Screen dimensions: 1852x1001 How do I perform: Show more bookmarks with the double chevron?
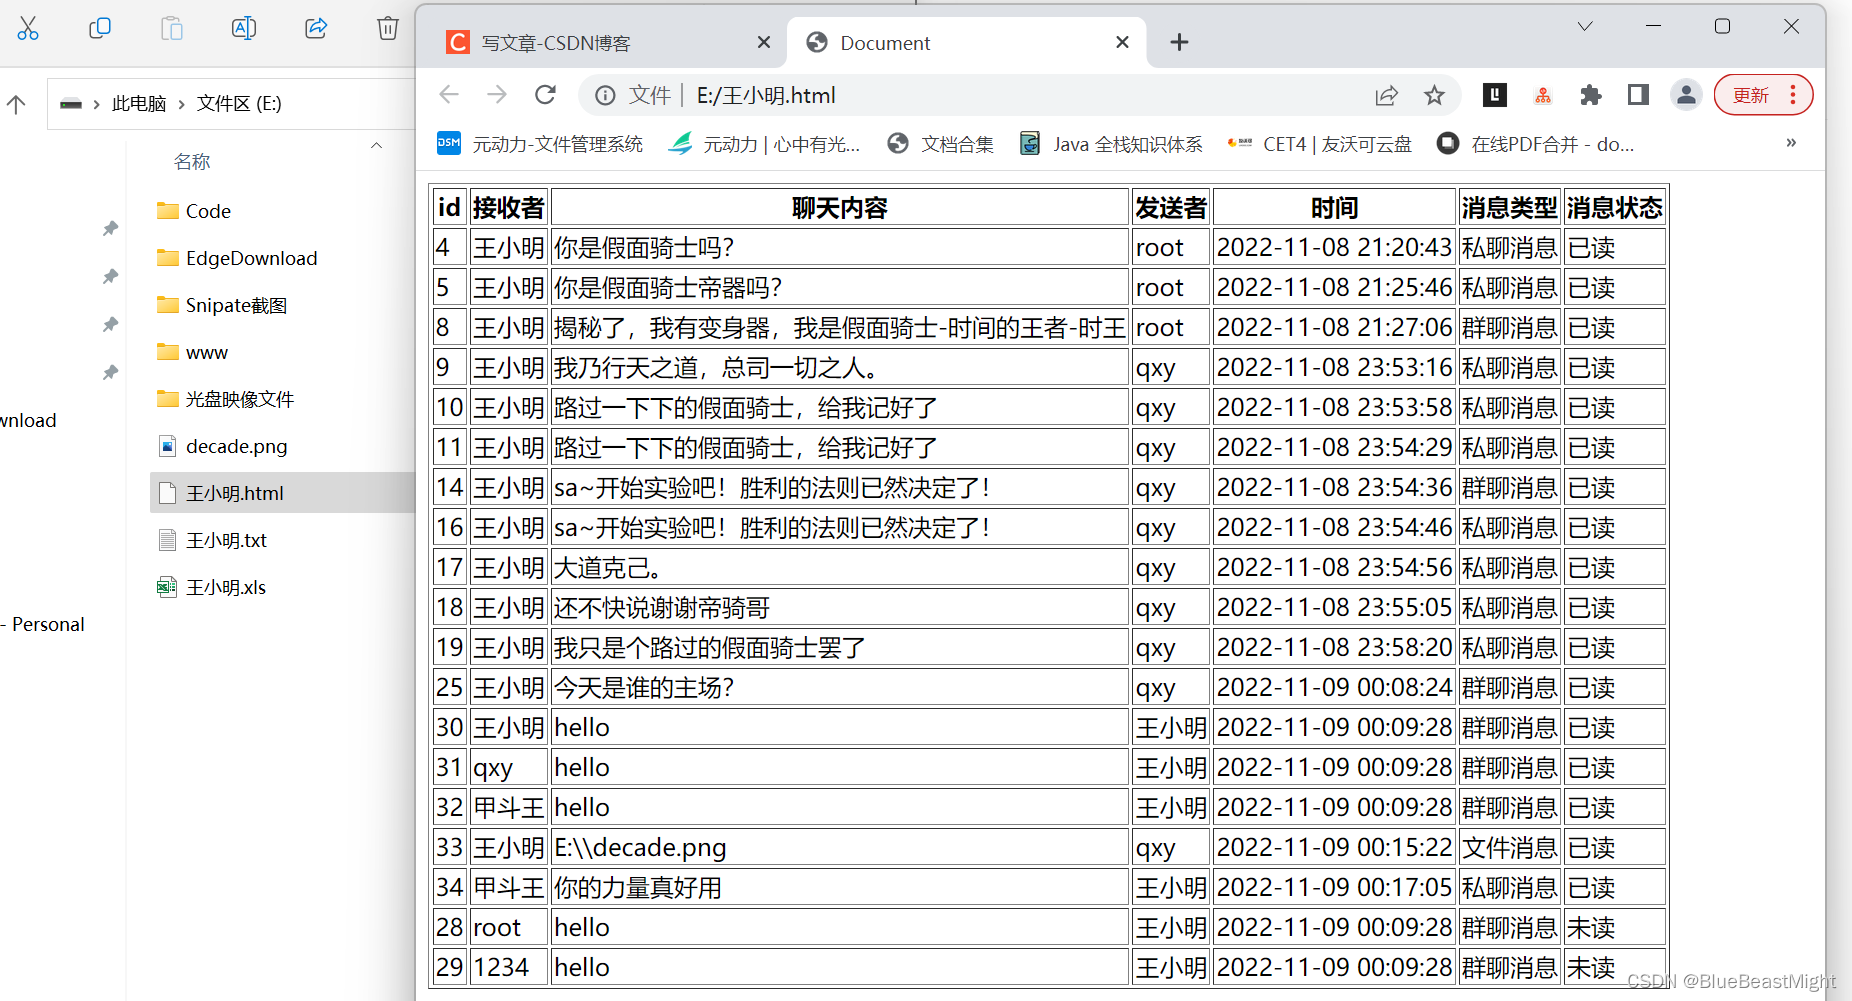(1791, 143)
